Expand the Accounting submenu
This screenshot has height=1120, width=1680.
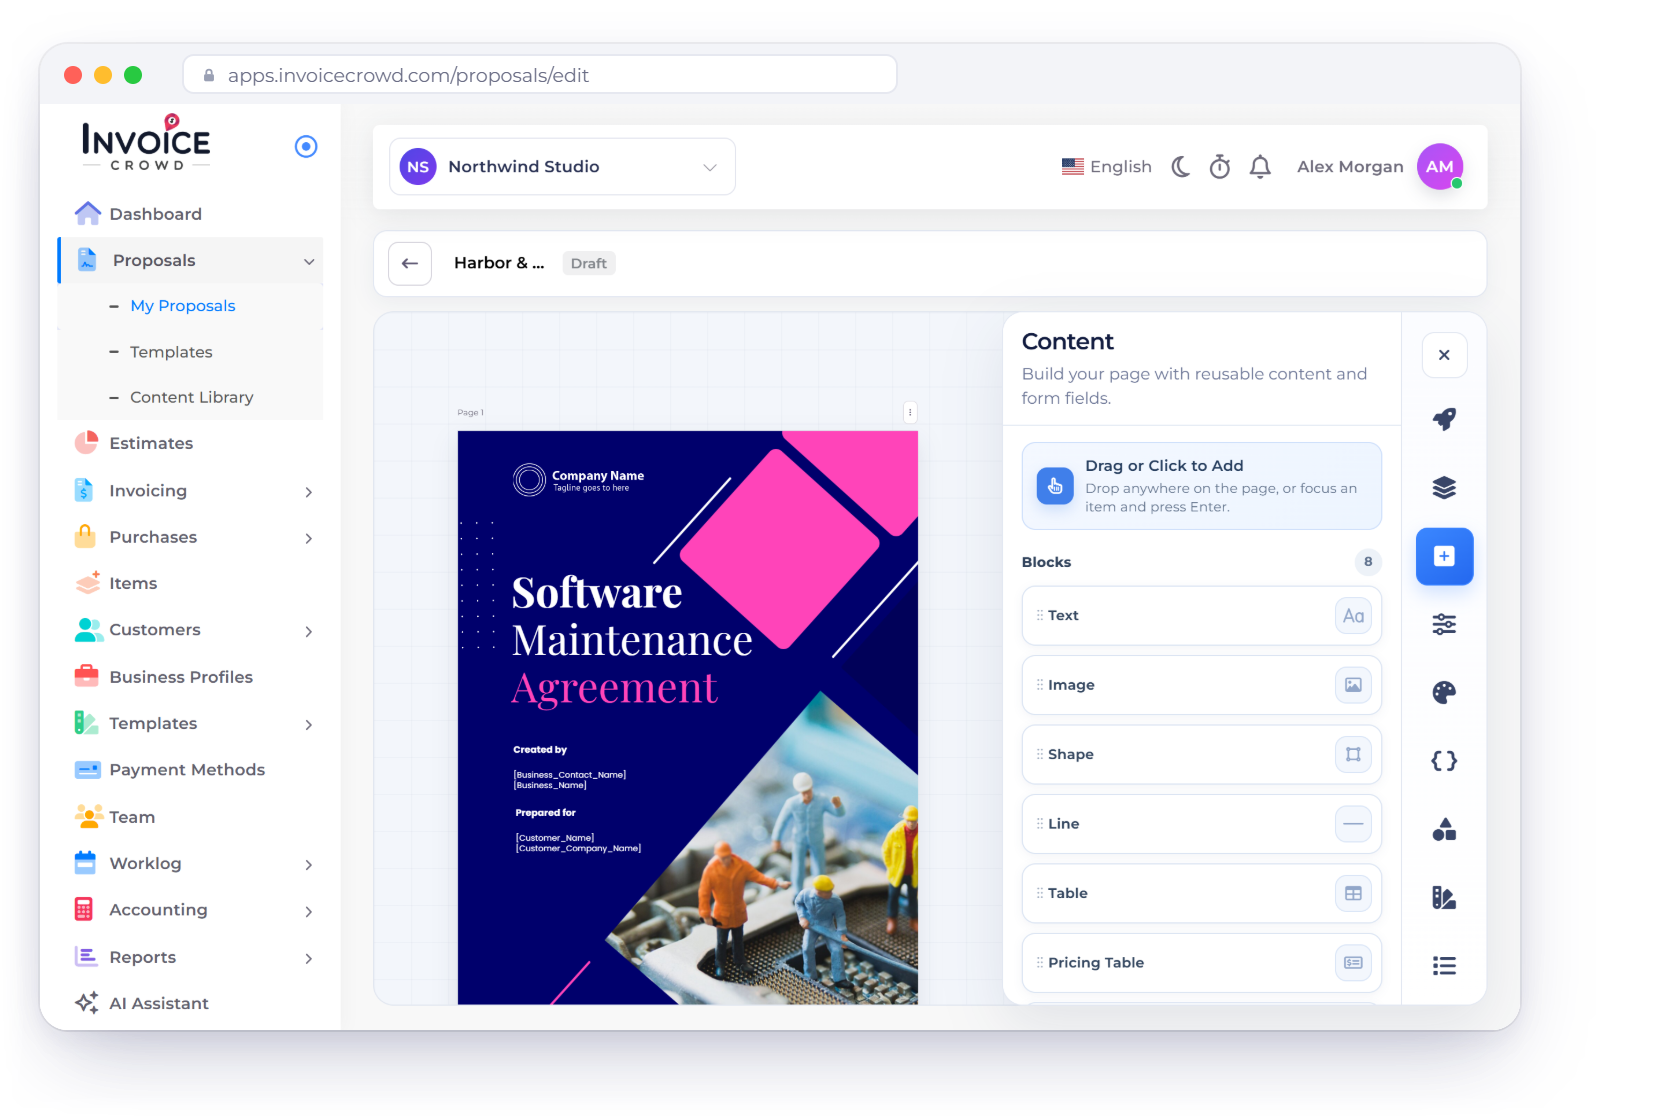point(309,912)
